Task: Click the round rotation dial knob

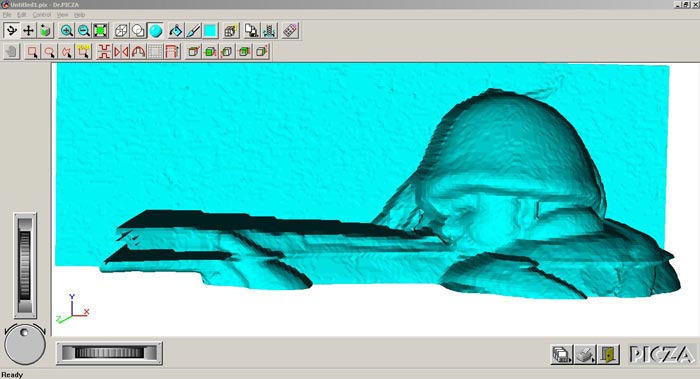Action: (25, 345)
